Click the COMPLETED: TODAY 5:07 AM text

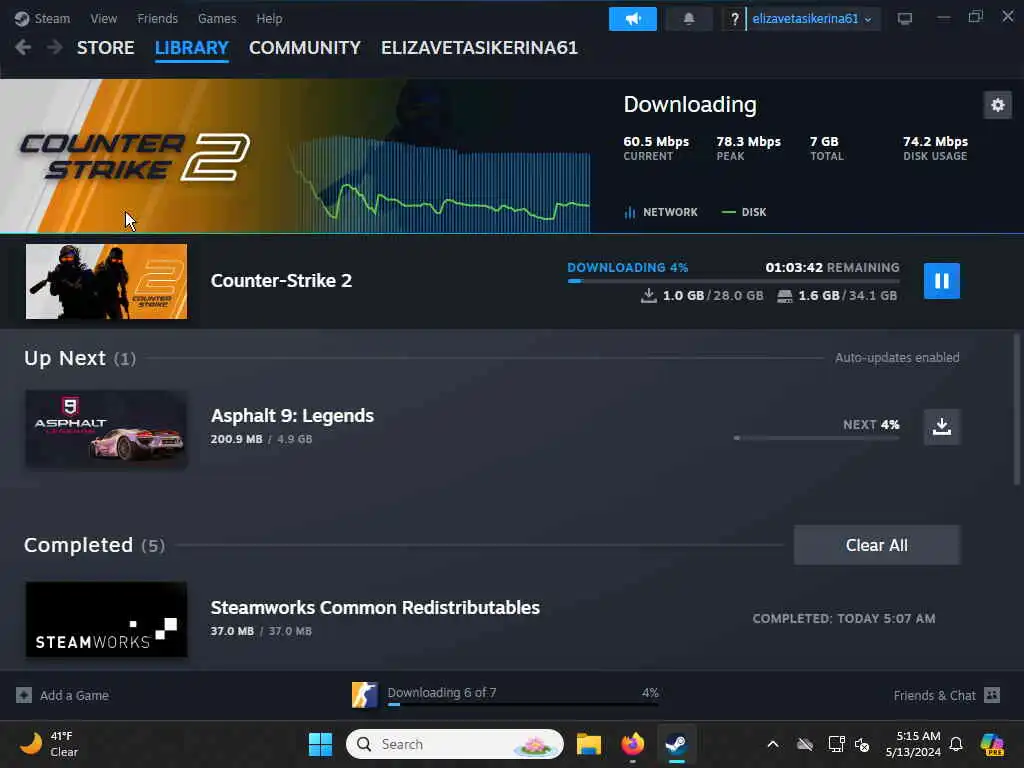pyautogui.click(x=844, y=618)
